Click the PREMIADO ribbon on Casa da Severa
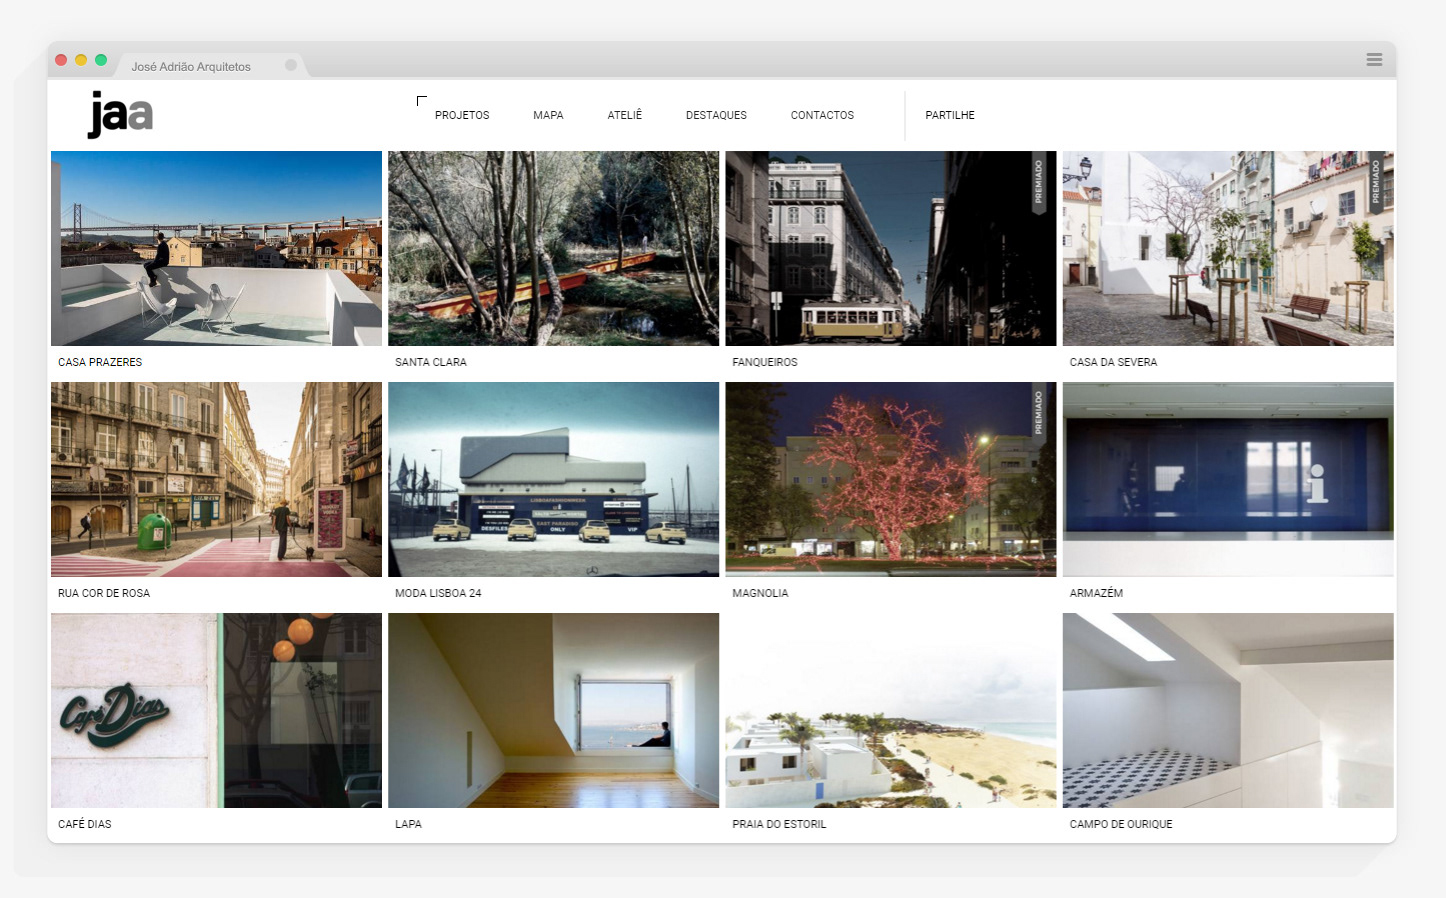Viewport: 1446px width, 898px height. [x=1375, y=182]
